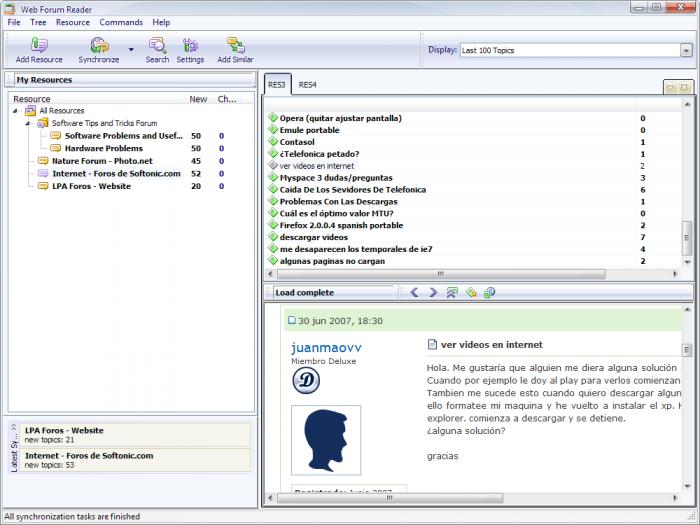Switch to the RES3 tab
Screen dimensions: 700x525
click(x=277, y=84)
